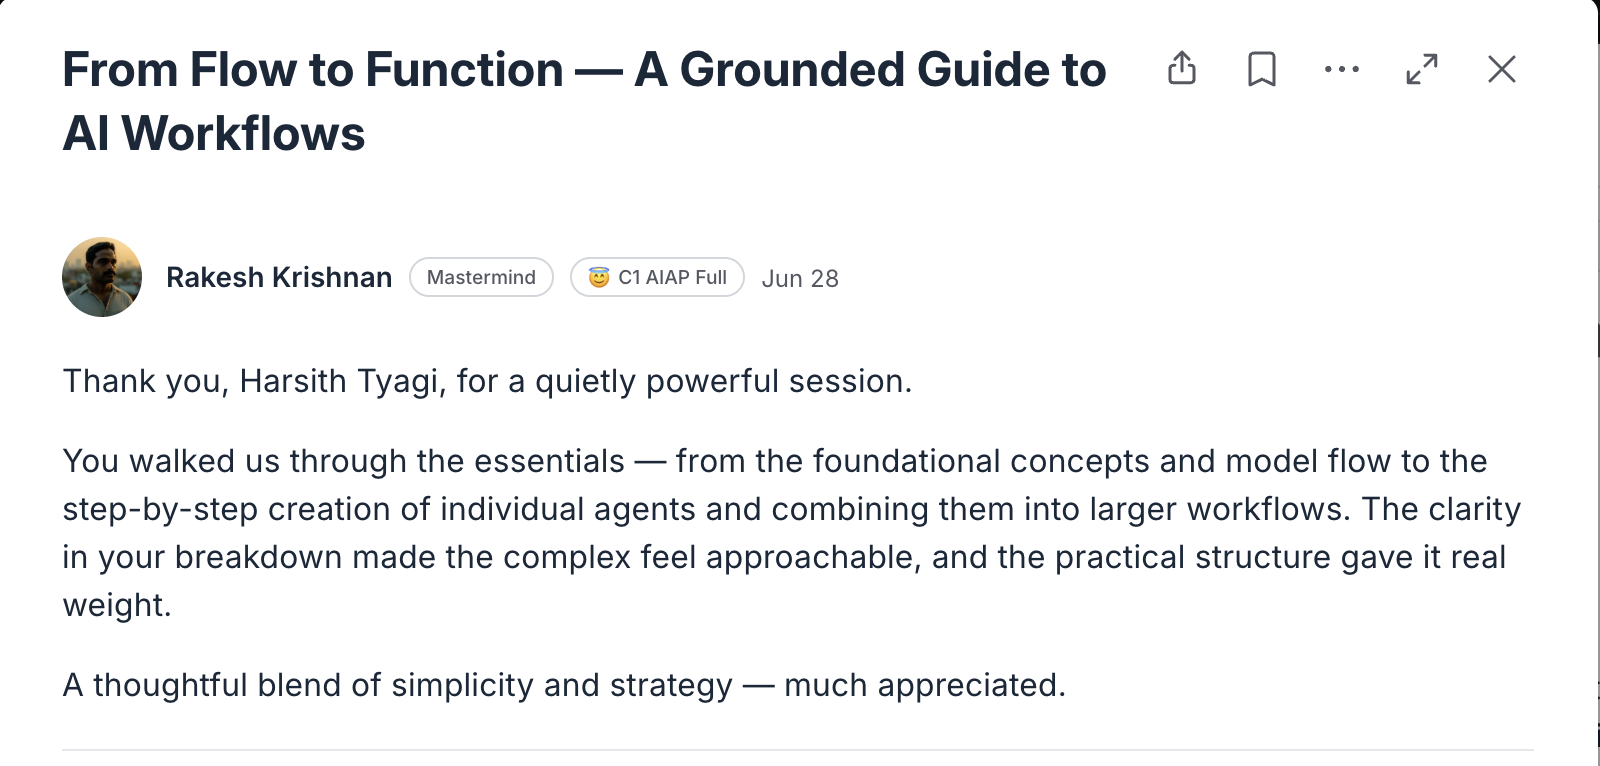Select the Mastermind badge
The height and width of the screenshot is (766, 1600).
pos(481,277)
